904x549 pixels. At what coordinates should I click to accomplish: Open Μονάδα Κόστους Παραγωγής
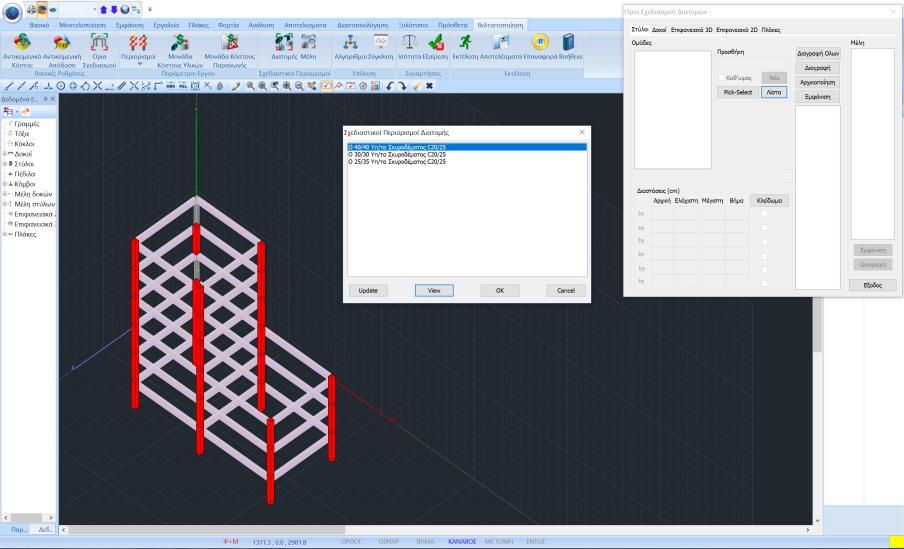(229, 43)
